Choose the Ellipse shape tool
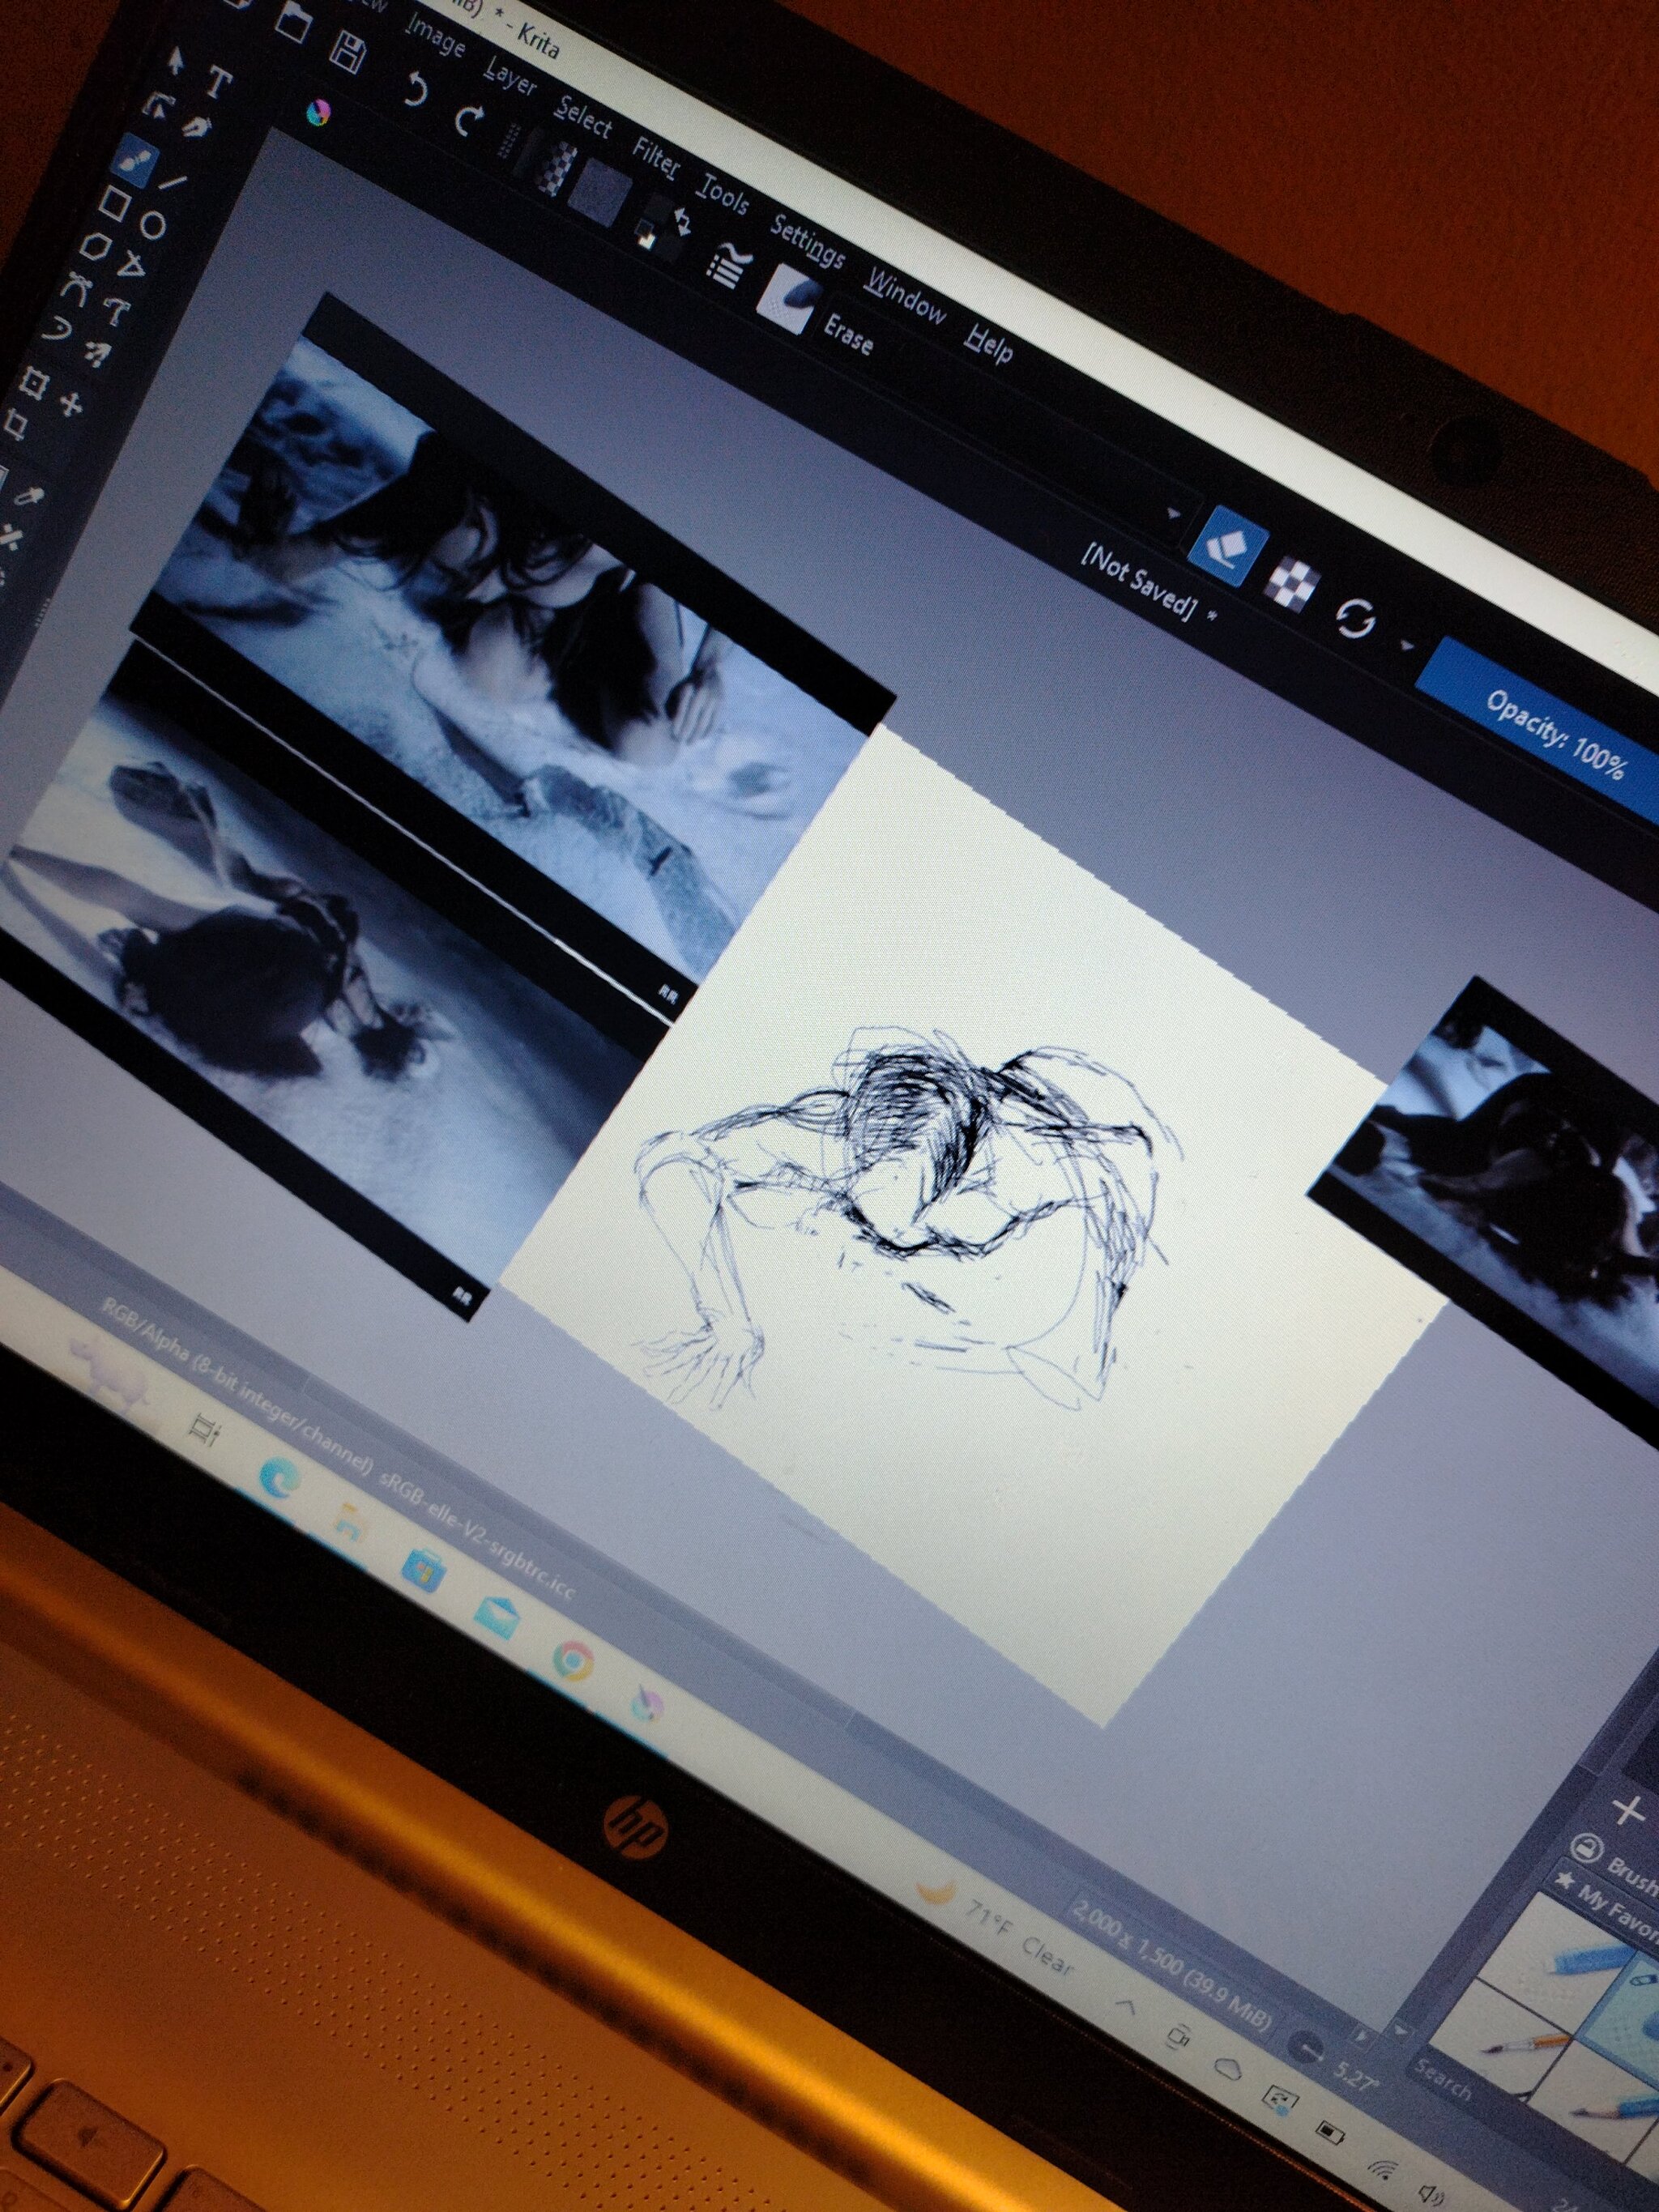 click(152, 225)
